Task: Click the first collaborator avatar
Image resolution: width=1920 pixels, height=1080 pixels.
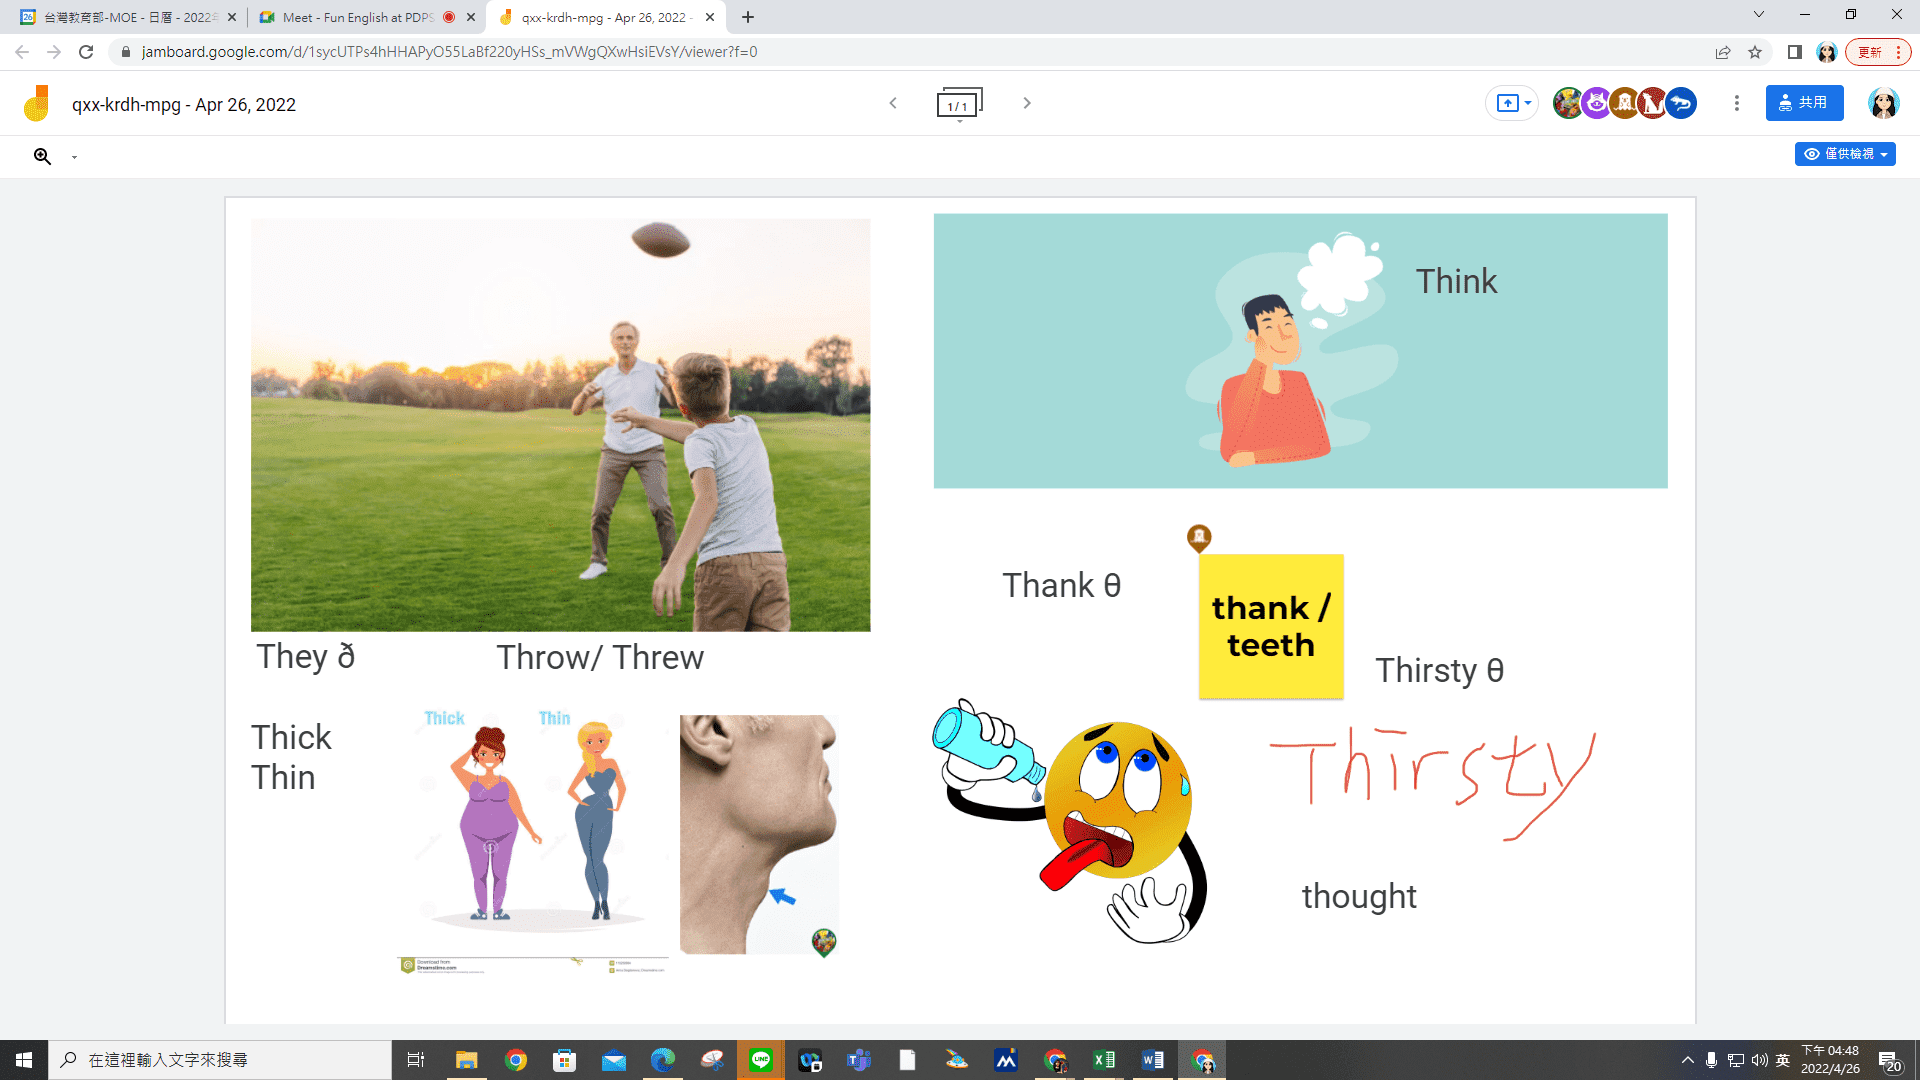Action: [1568, 103]
